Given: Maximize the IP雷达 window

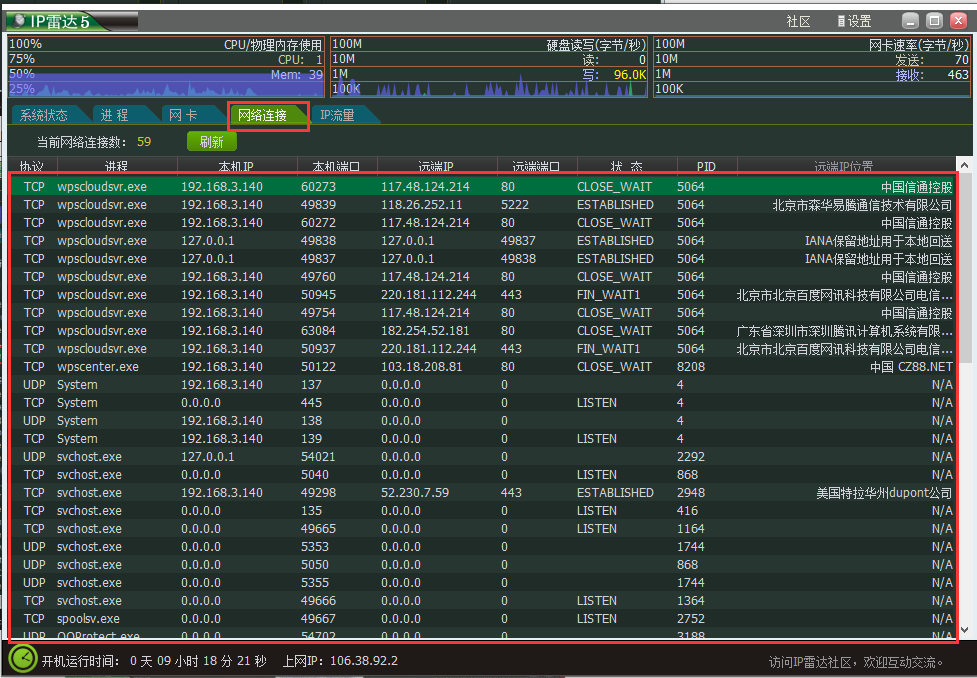Looking at the screenshot, I should 934,20.
